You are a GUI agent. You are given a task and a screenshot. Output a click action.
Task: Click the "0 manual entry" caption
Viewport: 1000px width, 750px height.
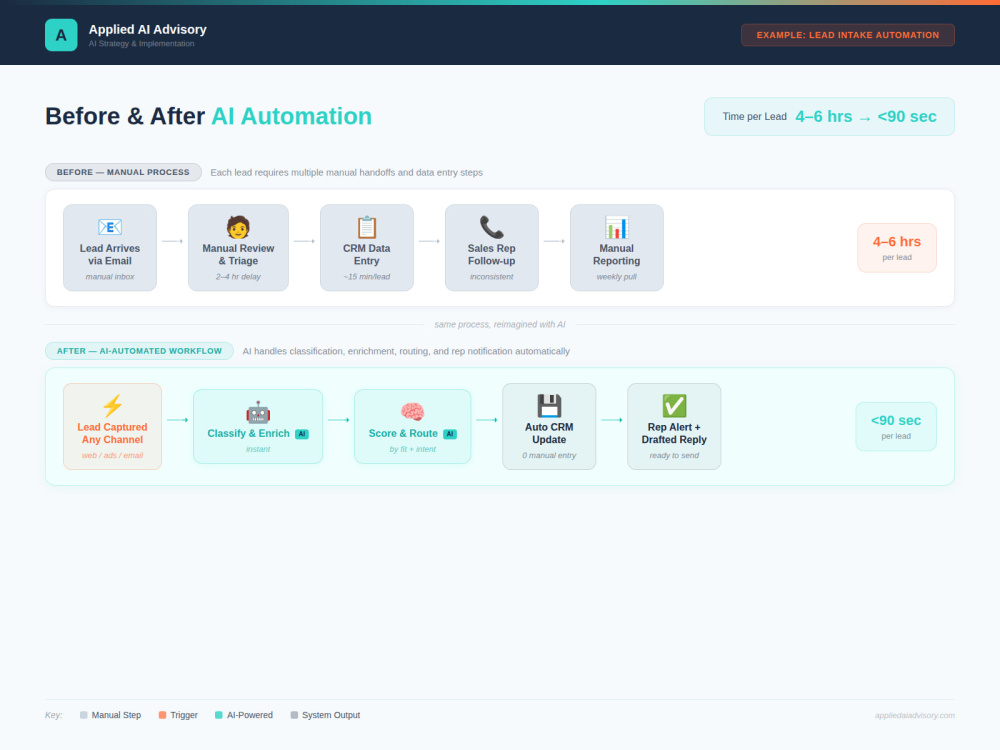[549, 455]
